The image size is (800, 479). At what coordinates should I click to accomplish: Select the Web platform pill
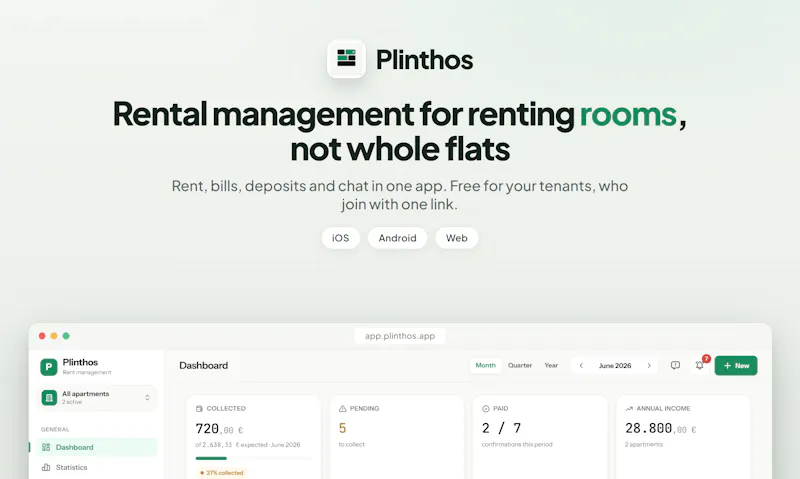(x=457, y=238)
